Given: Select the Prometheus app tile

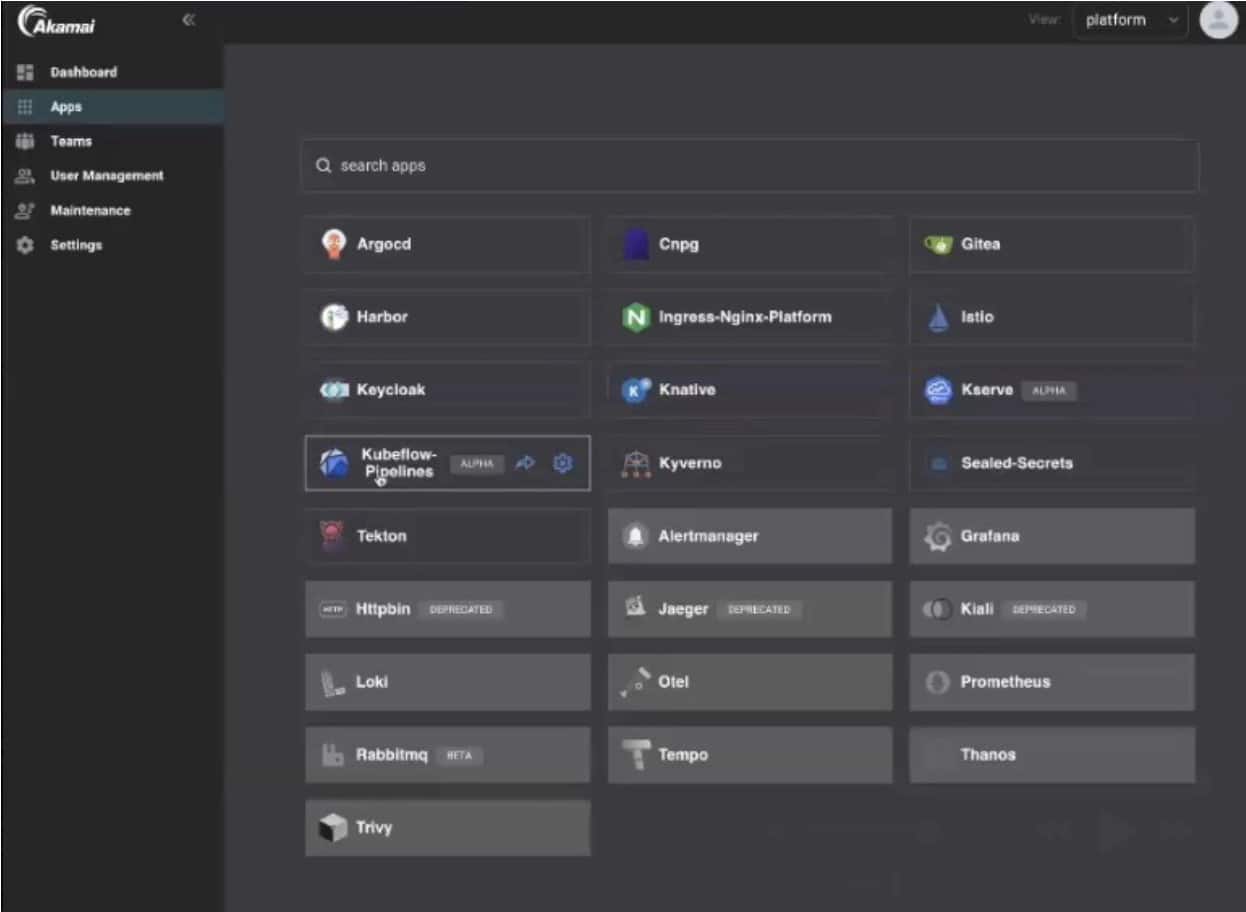Looking at the screenshot, I should [x=1051, y=682].
